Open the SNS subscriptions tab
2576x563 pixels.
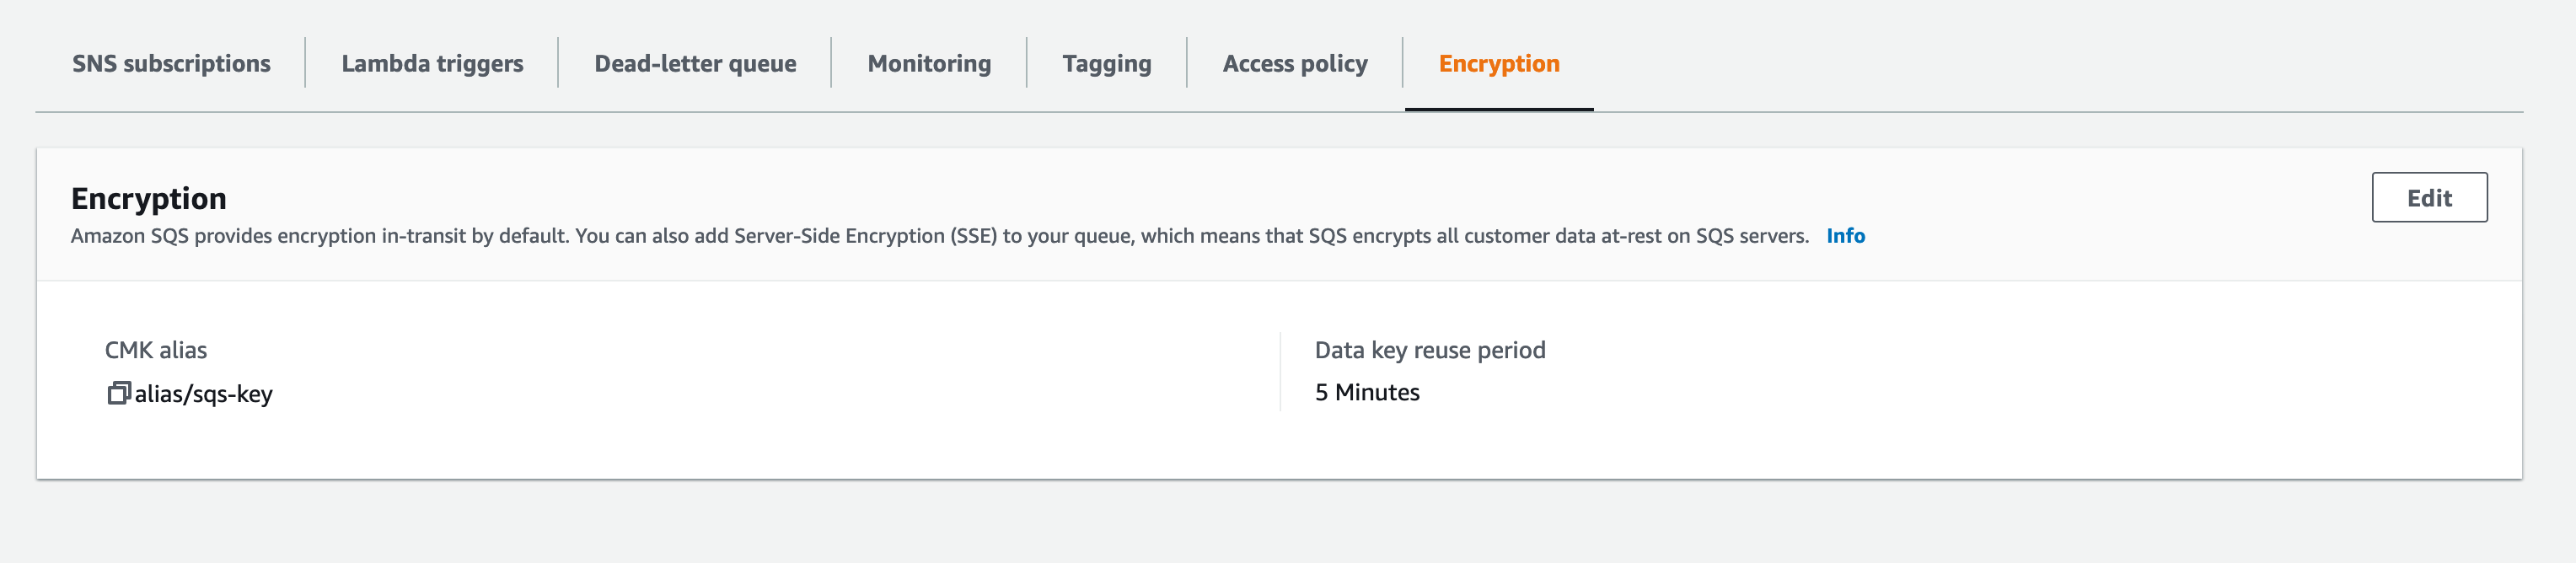171,64
